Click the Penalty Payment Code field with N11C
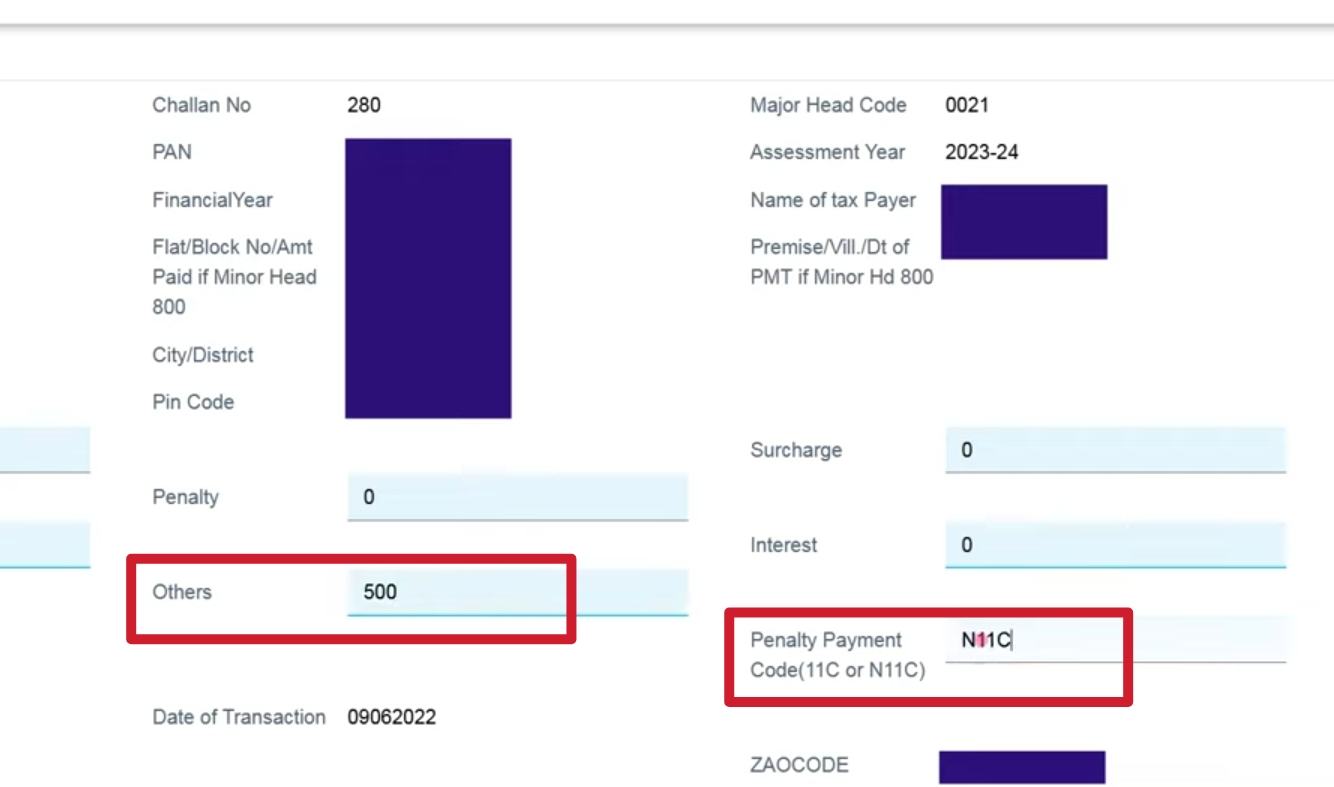This screenshot has height=787, width=1334. click(1115, 640)
